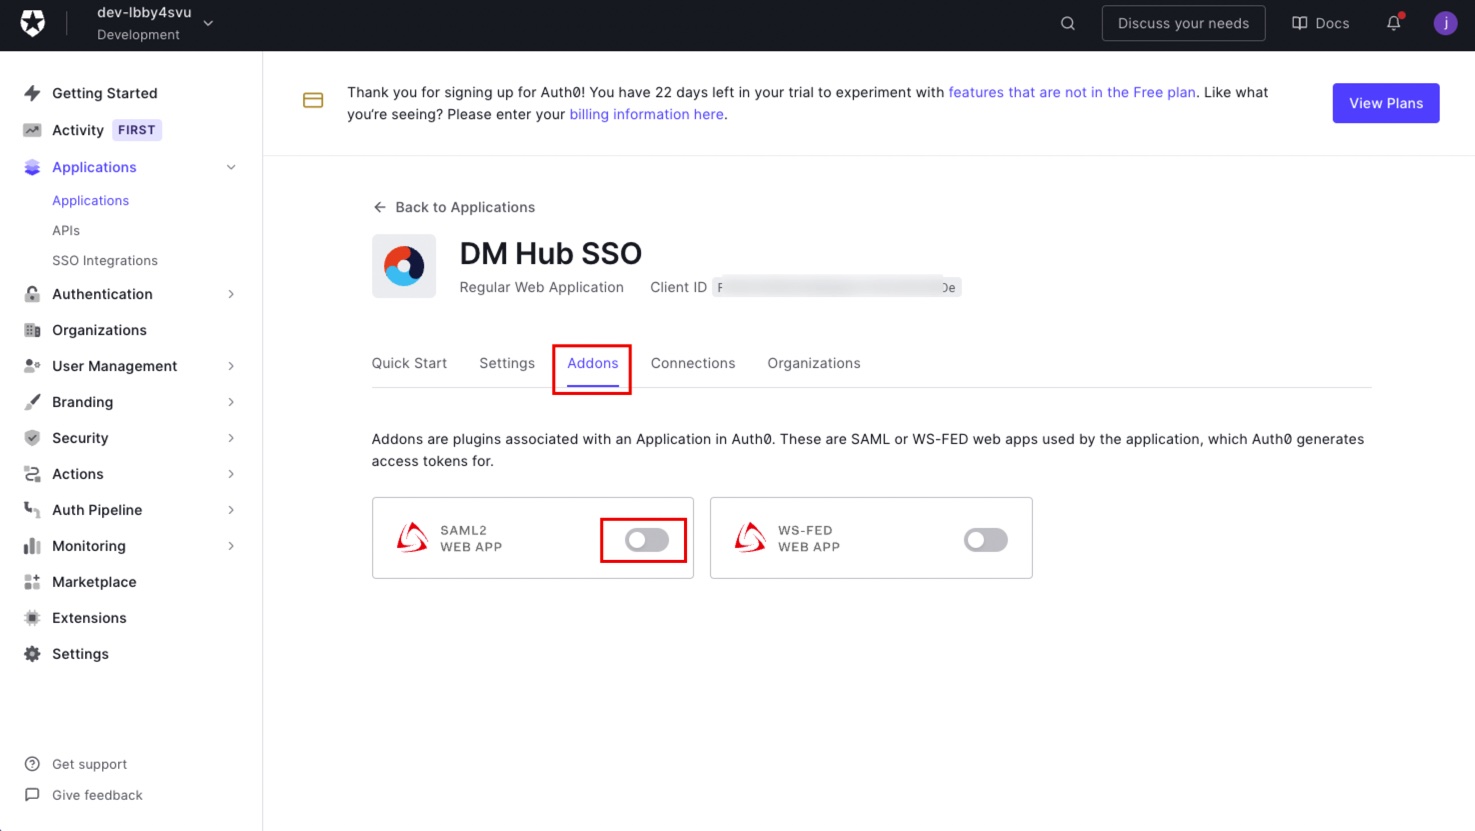
Task: Click the billing credit card icon in banner
Action: tap(313, 100)
